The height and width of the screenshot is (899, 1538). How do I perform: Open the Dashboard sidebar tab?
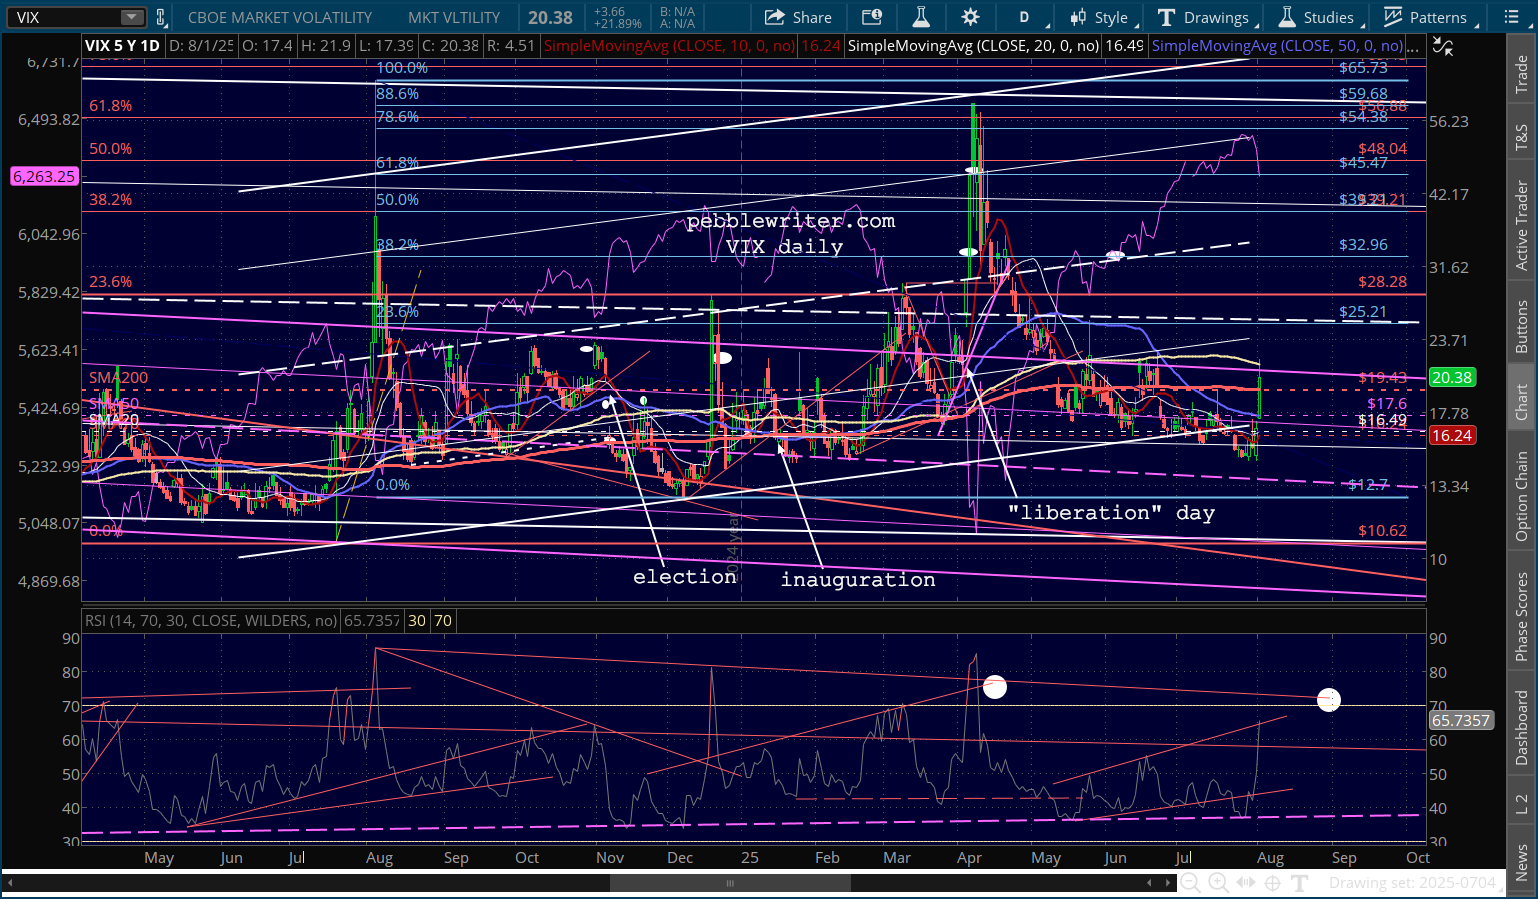point(1521,728)
